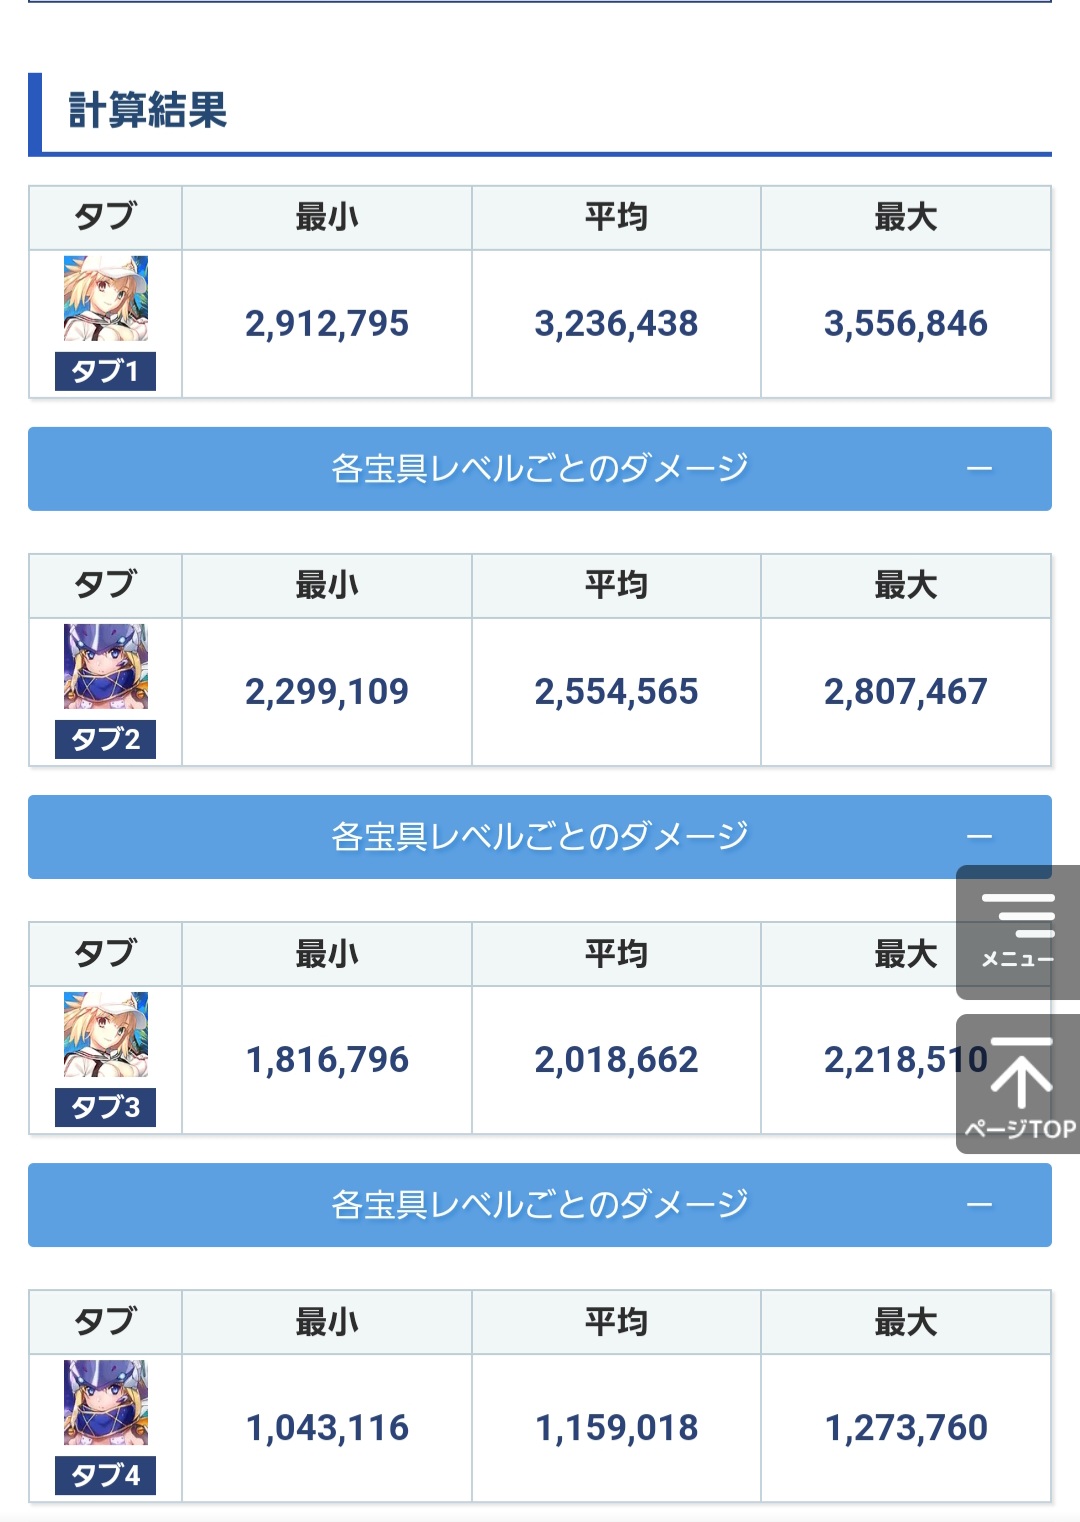
Task: Click タブ1 average damage value 3,236,438
Action: click(x=616, y=324)
